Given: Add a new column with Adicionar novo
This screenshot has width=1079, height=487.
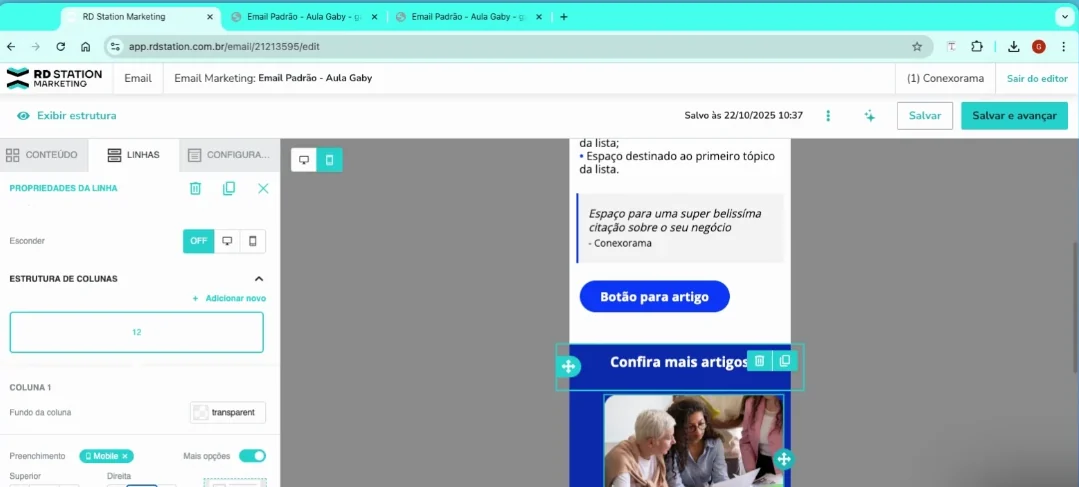Looking at the screenshot, I should pos(229,299).
